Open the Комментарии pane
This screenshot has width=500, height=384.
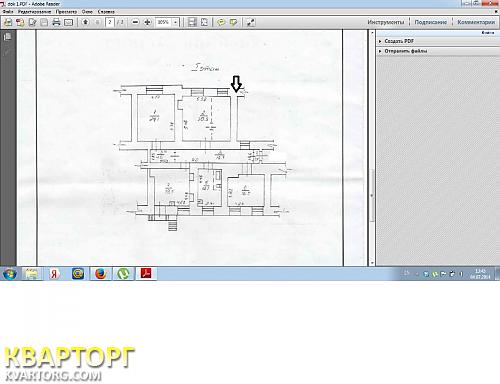476,22
